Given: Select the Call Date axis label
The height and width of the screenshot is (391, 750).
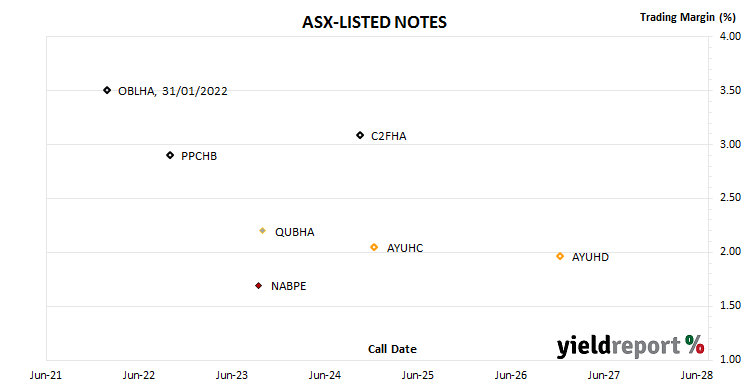Looking at the screenshot, I should (x=392, y=349).
